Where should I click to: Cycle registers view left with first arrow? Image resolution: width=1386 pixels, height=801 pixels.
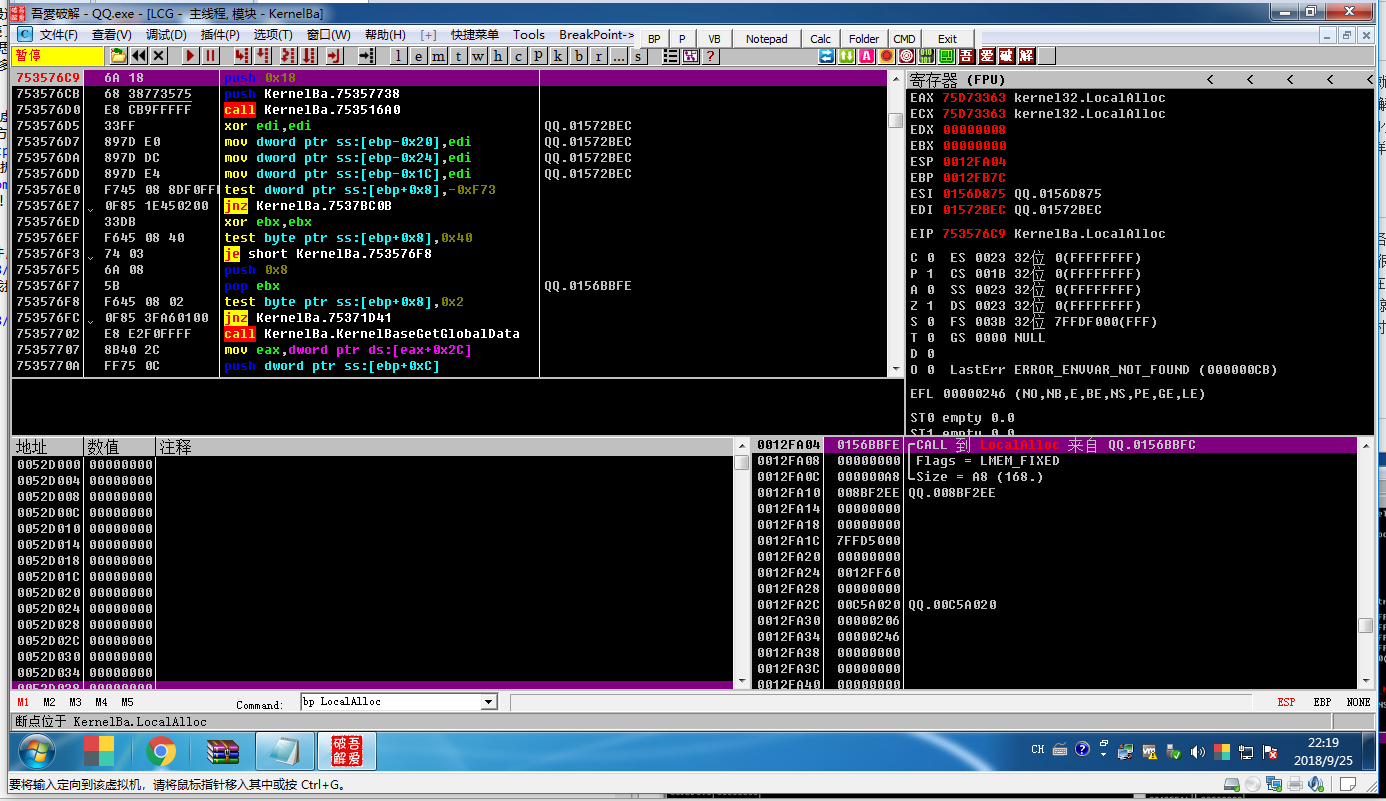(x=1210, y=80)
